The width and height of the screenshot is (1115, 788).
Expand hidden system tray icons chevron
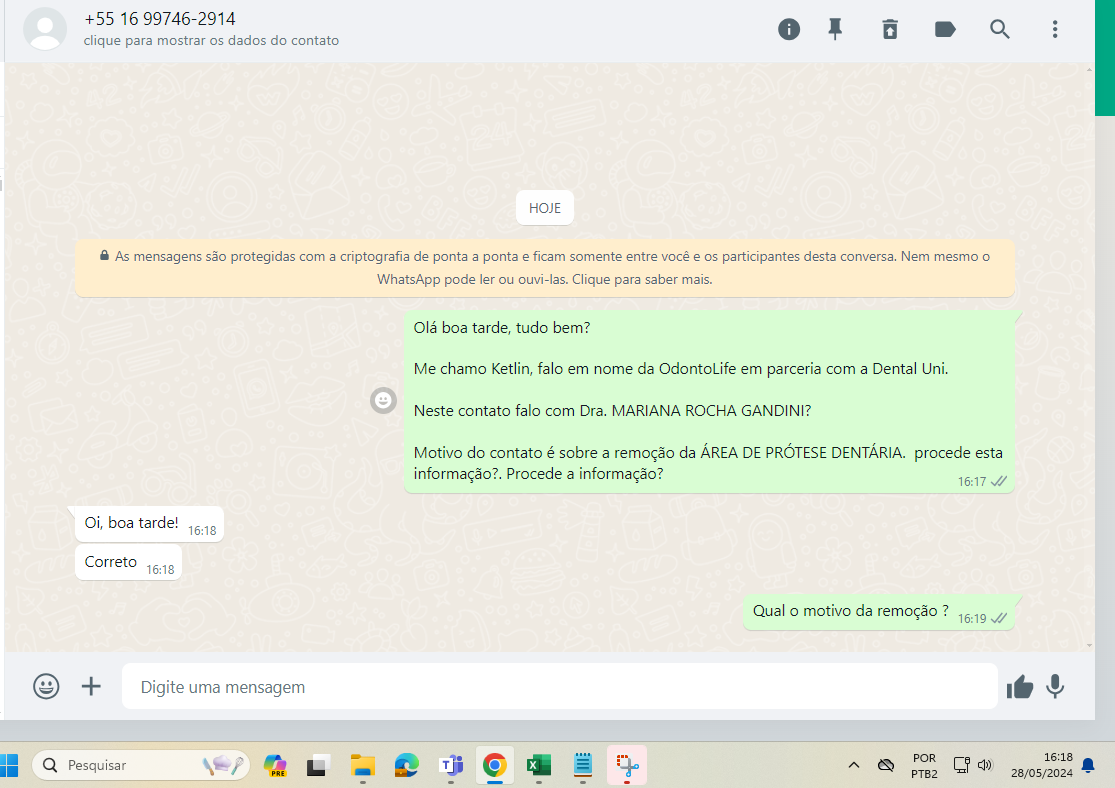pyautogui.click(x=854, y=765)
